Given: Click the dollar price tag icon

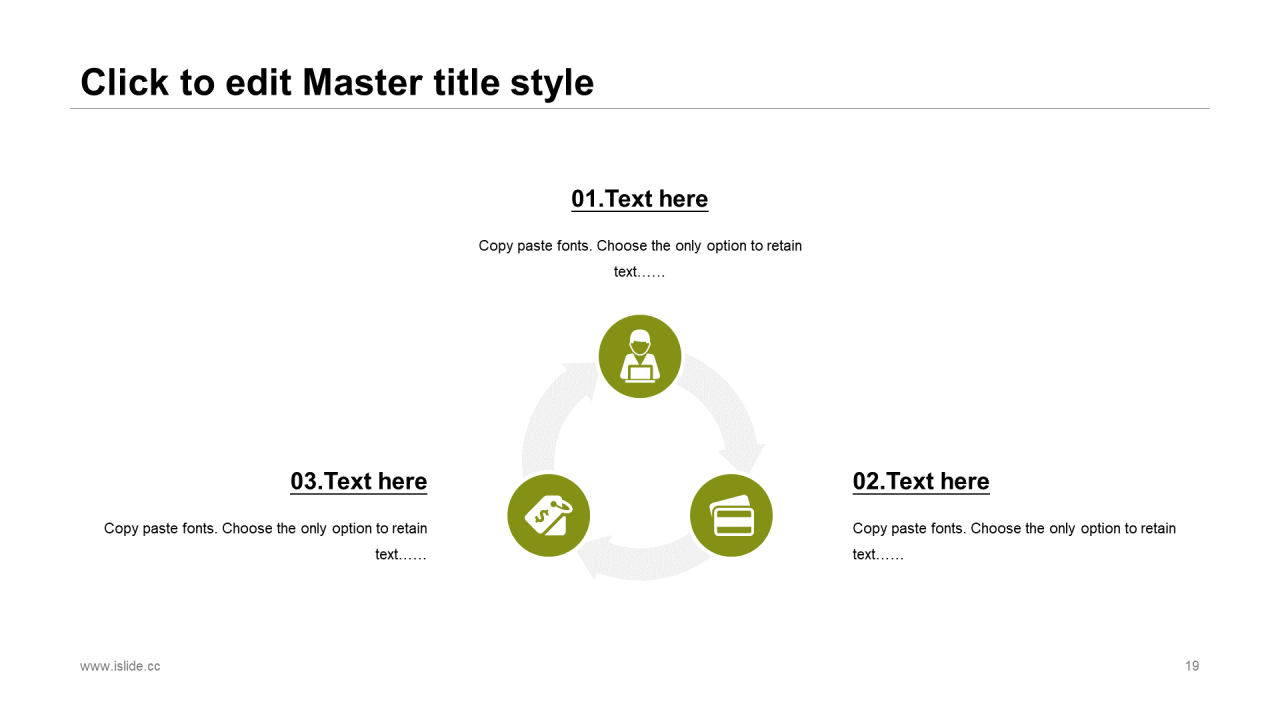Looking at the screenshot, I should [549, 515].
